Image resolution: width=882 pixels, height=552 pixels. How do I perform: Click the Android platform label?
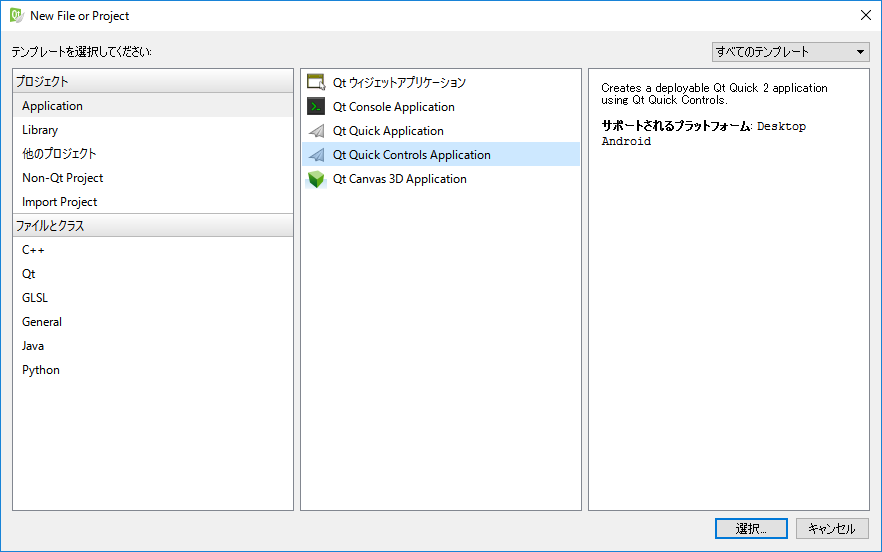tap(626, 141)
